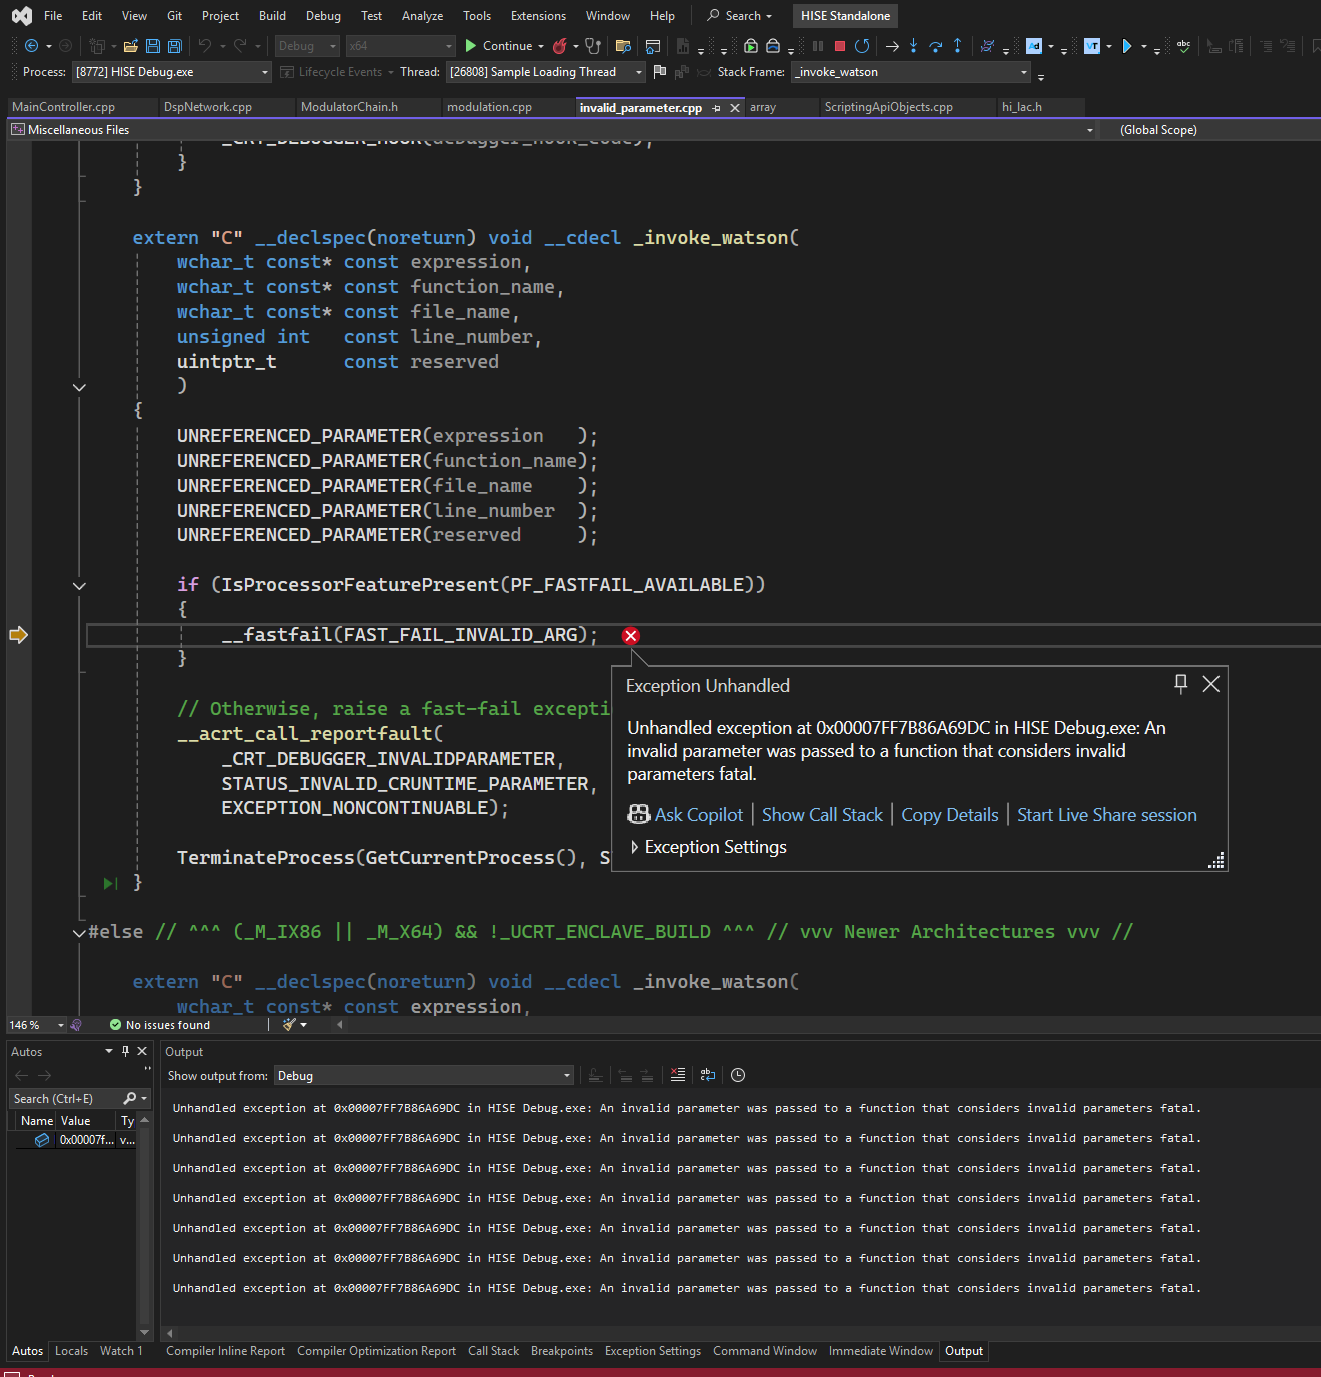Click the Open File folder icon
Image resolution: width=1321 pixels, height=1377 pixels.
130,46
